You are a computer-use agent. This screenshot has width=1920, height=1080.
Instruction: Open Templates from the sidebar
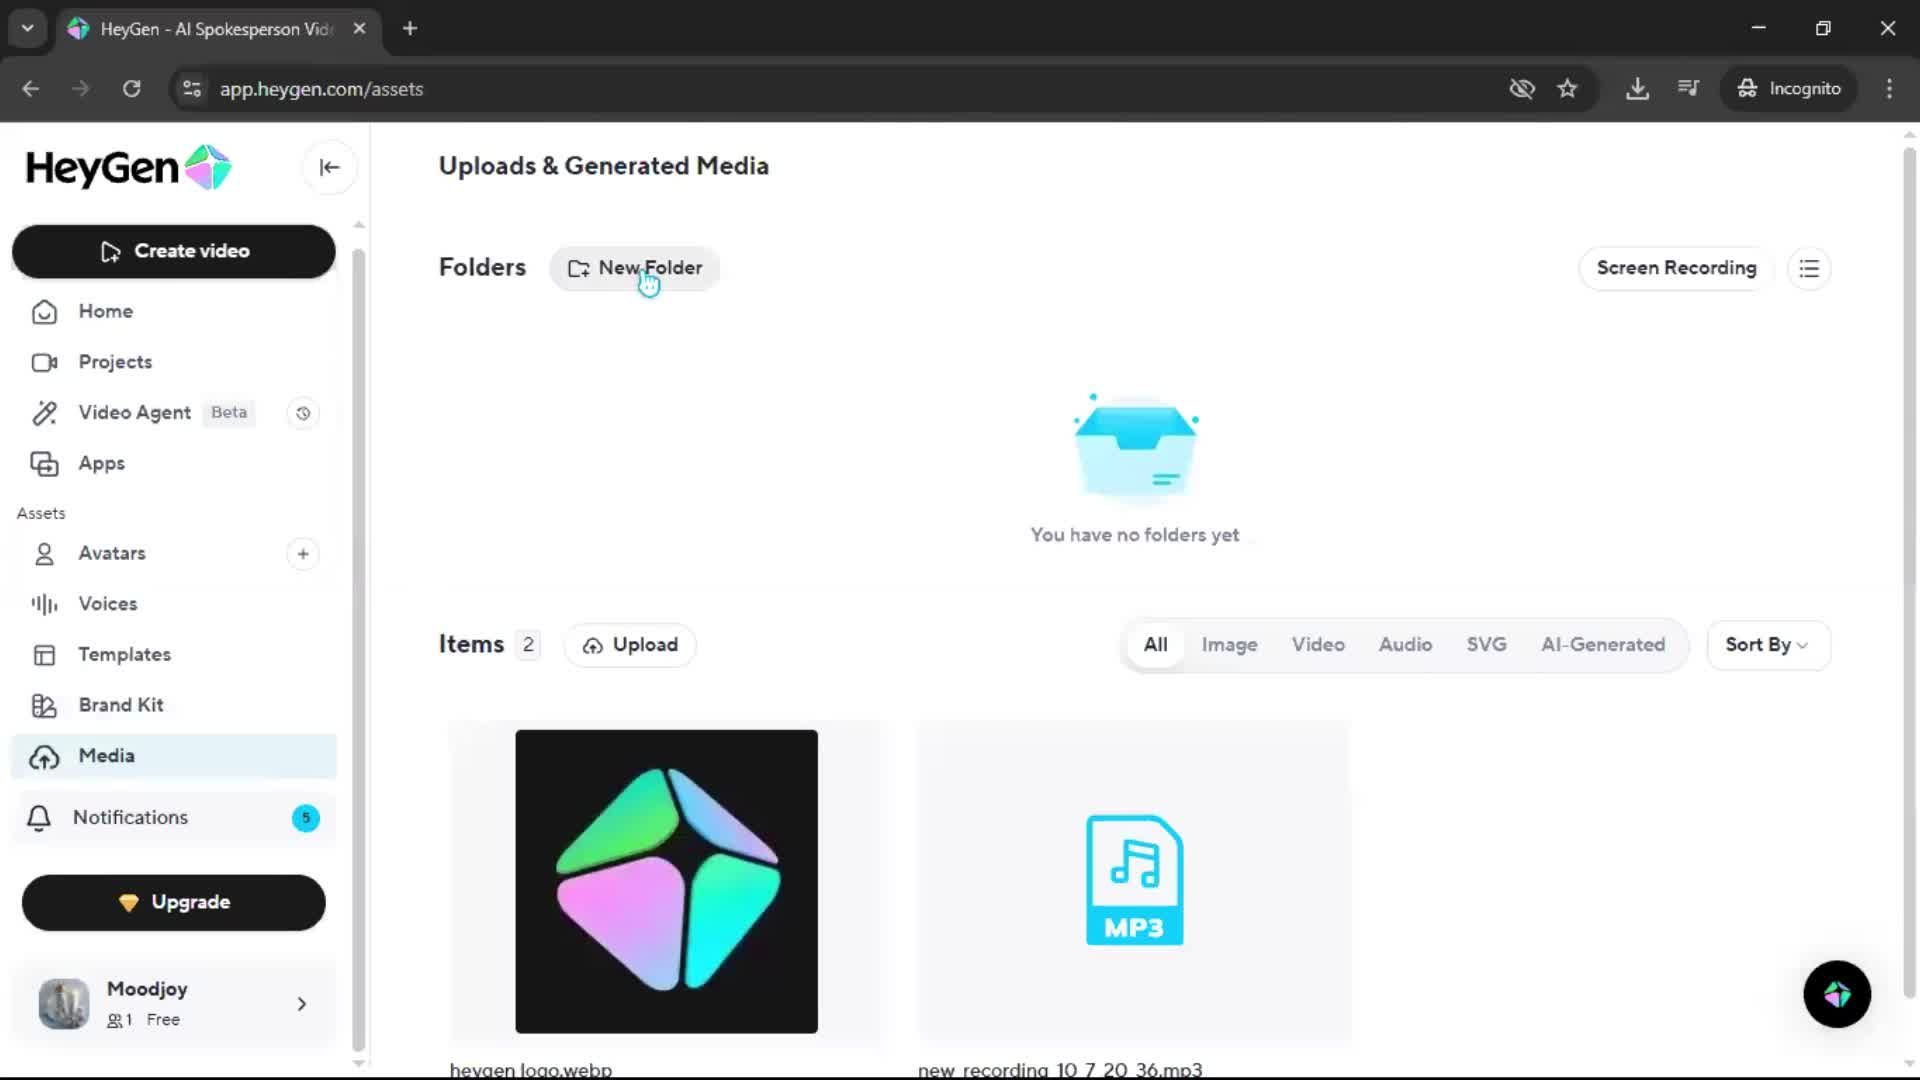(125, 655)
